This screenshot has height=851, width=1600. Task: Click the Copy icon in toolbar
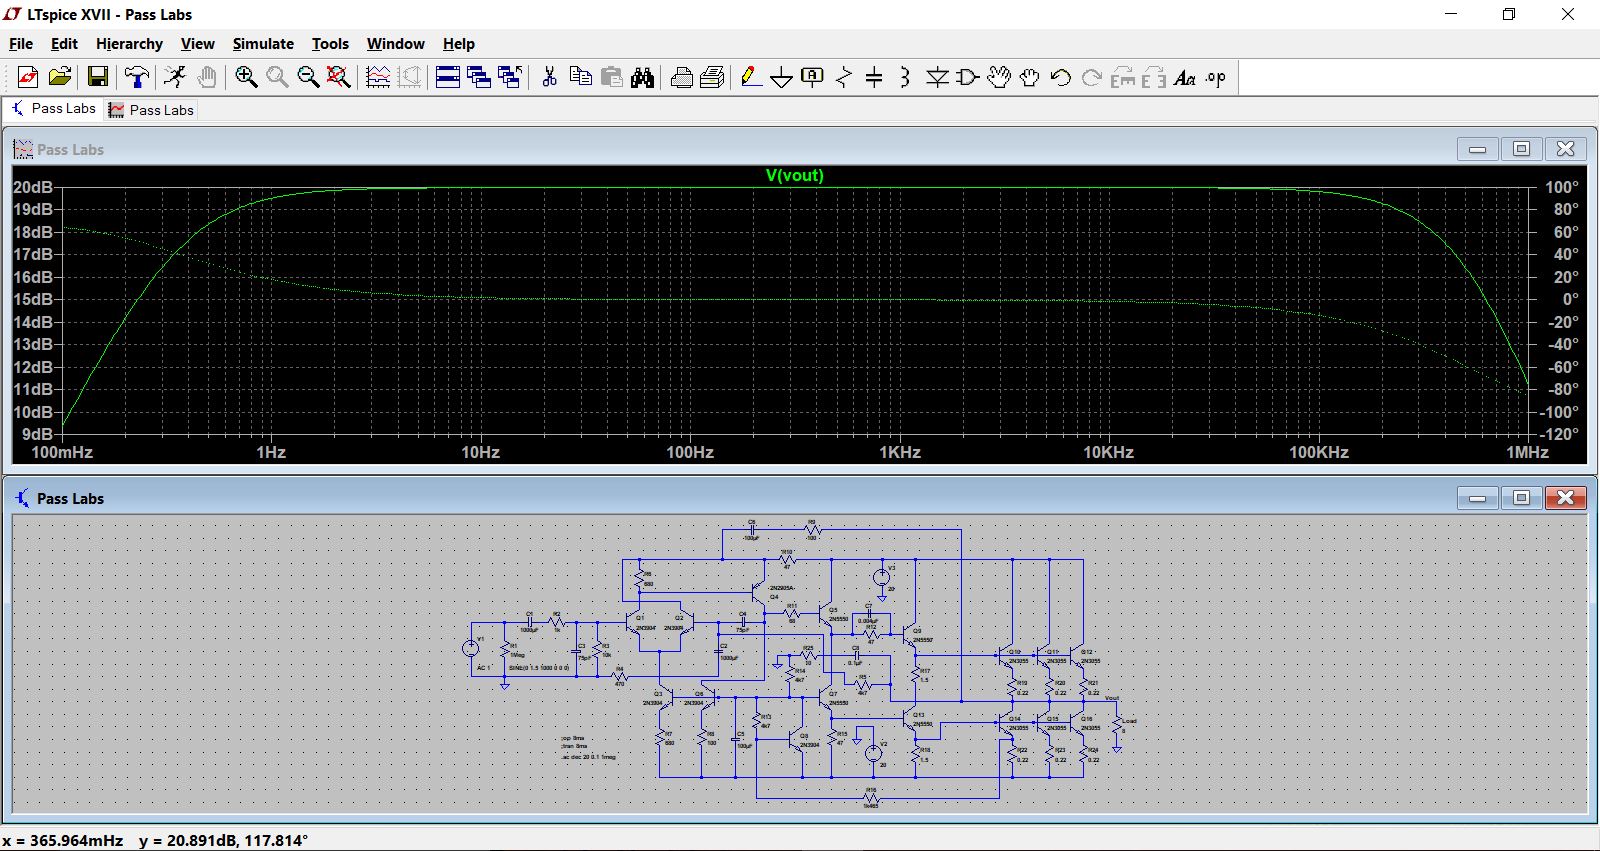pyautogui.click(x=580, y=77)
